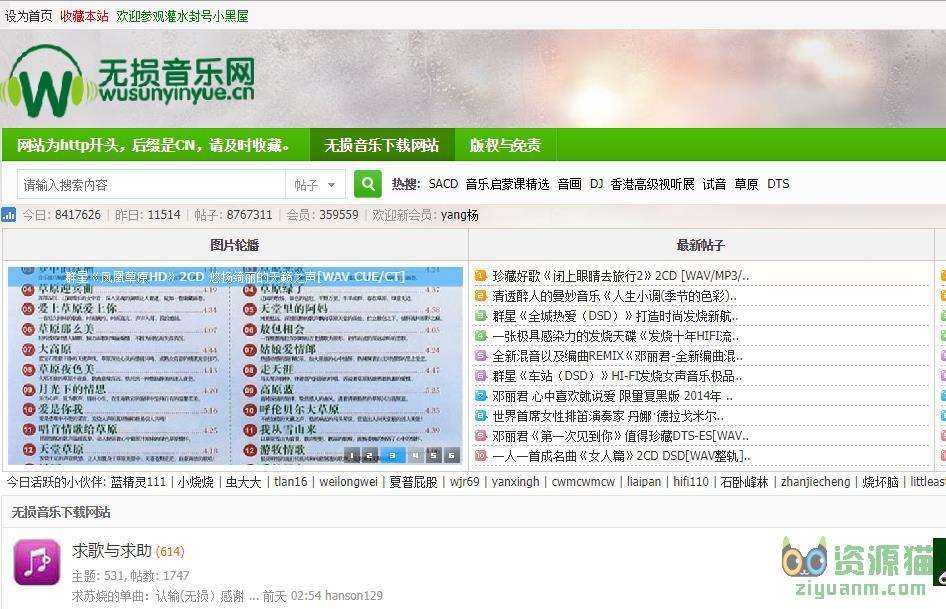Image resolution: width=946 pixels, height=609 pixels.
Task: Go to carousel slide 4
Action: coord(415,455)
